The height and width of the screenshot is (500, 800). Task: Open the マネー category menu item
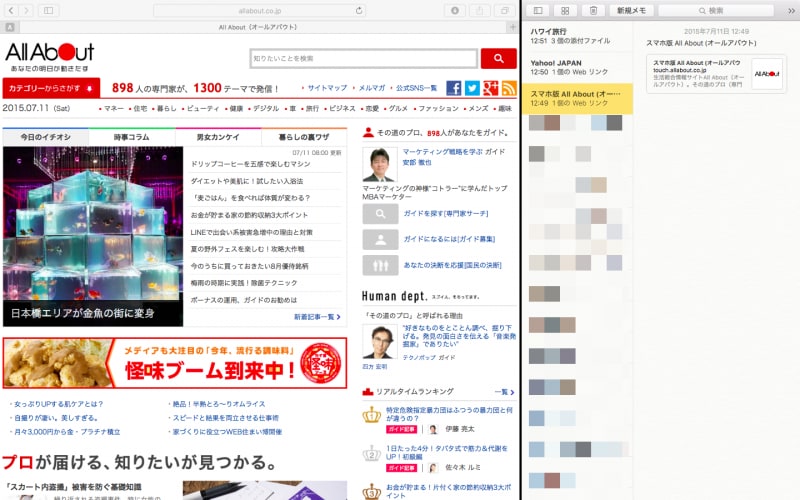tap(114, 108)
